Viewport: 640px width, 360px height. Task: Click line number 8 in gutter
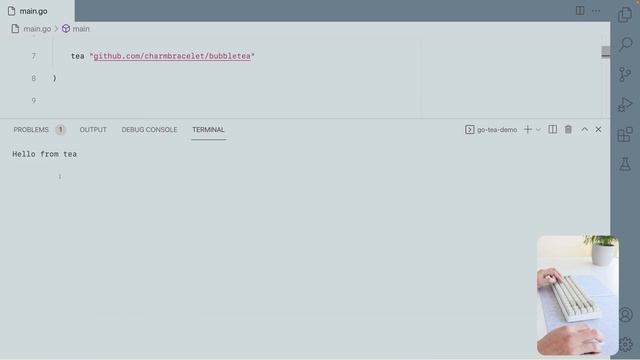(33, 78)
